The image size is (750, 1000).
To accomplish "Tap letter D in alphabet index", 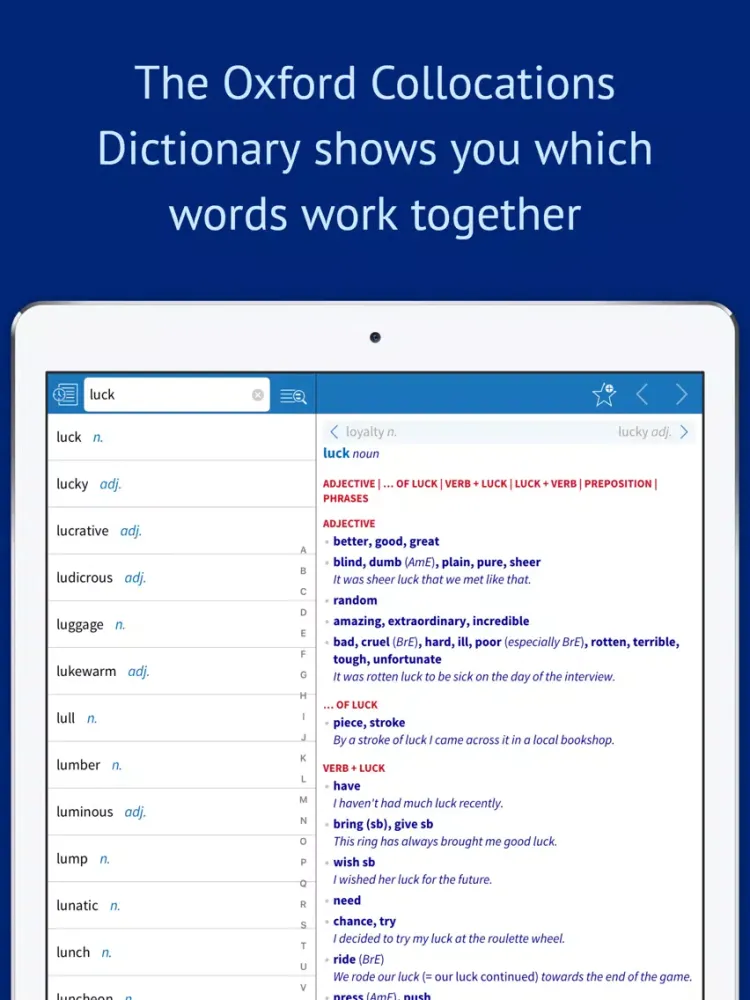I will click(304, 612).
